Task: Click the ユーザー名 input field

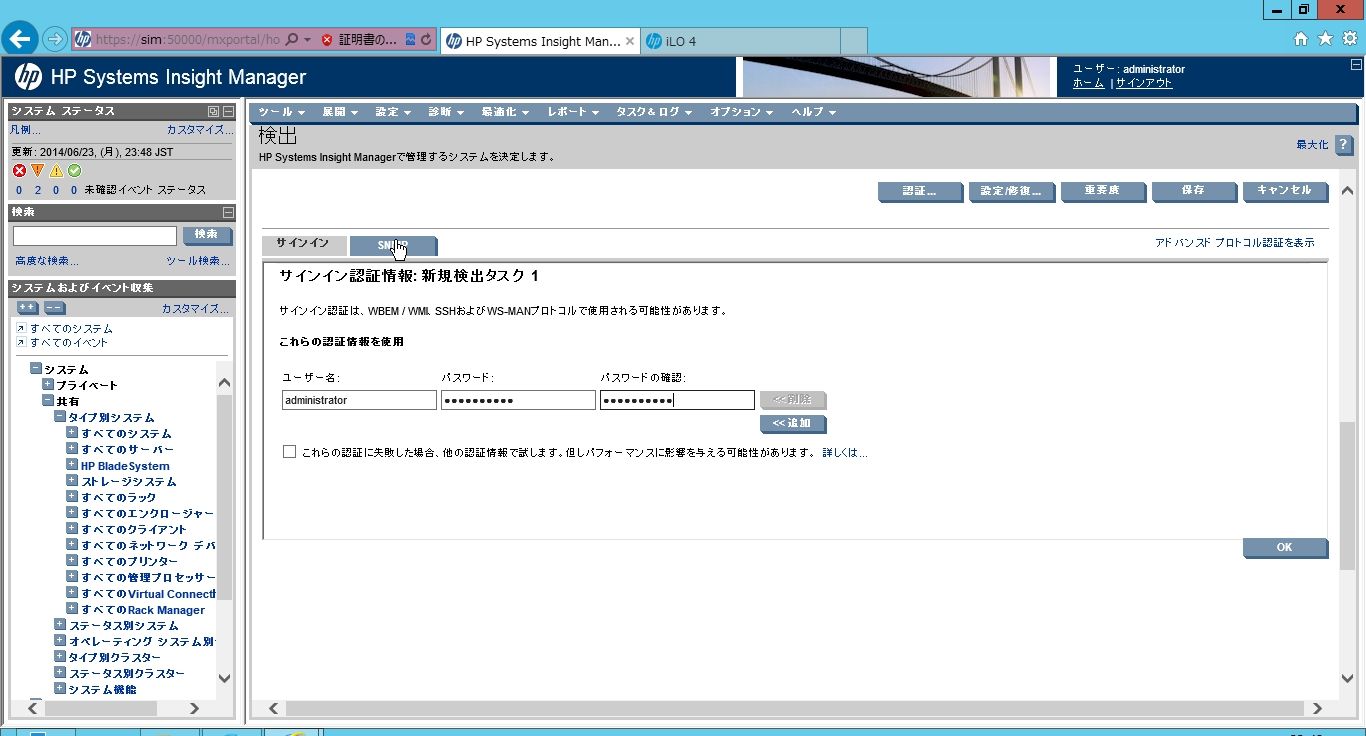Action: (359, 400)
